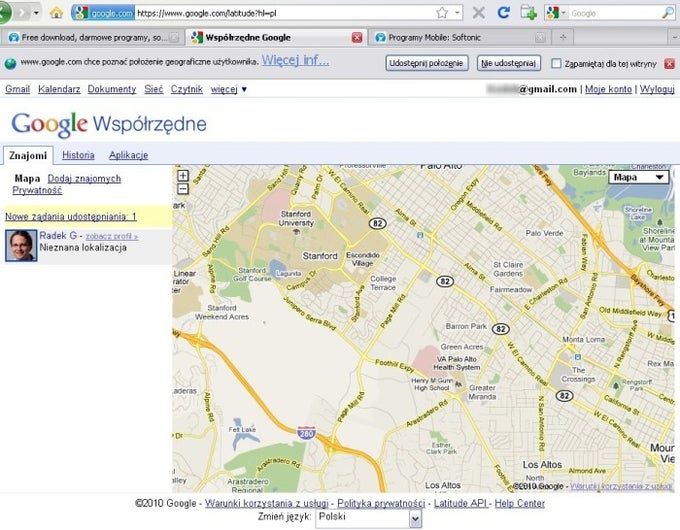This screenshot has width=680, height=530.
Task: Click the URL address field
Action: pos(284,13)
